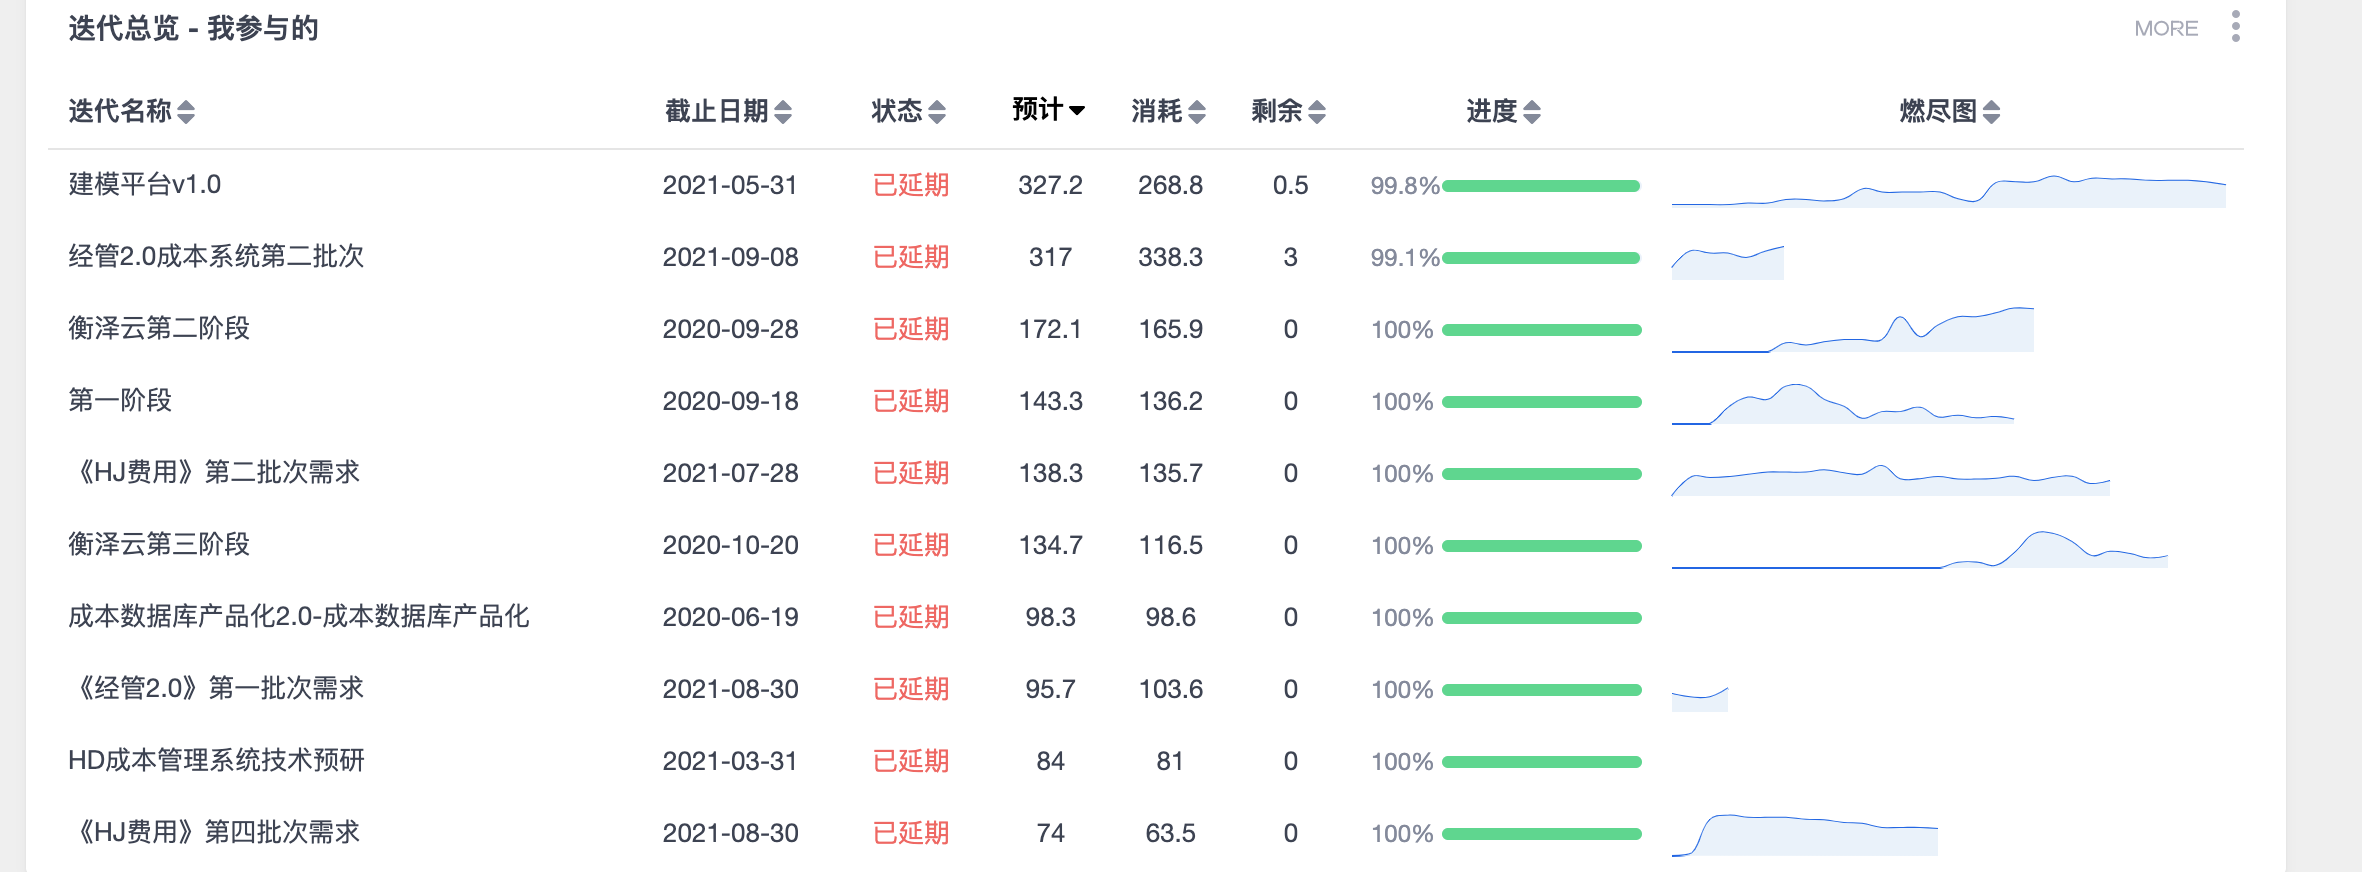
Task: Sort by 状态 column sort icon
Action: [937, 112]
